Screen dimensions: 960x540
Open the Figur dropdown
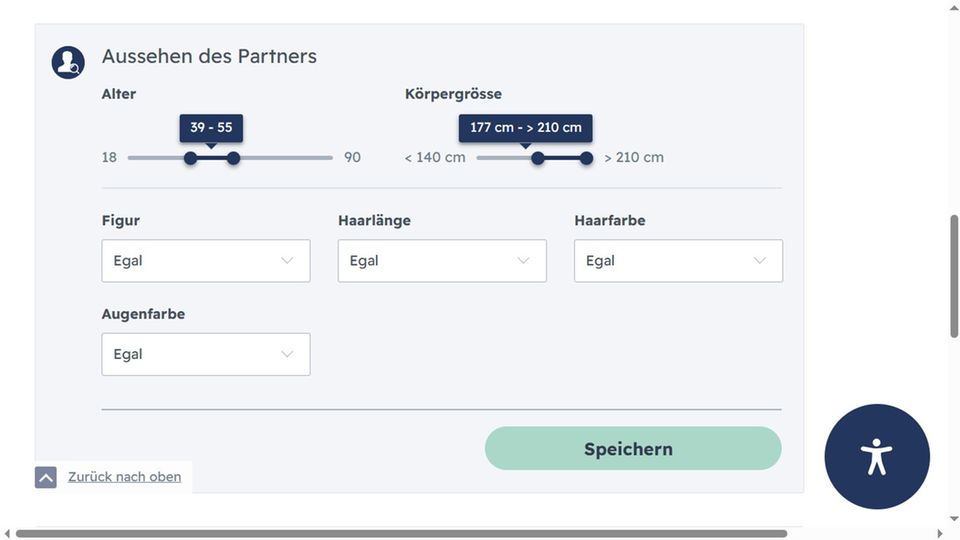click(205, 261)
